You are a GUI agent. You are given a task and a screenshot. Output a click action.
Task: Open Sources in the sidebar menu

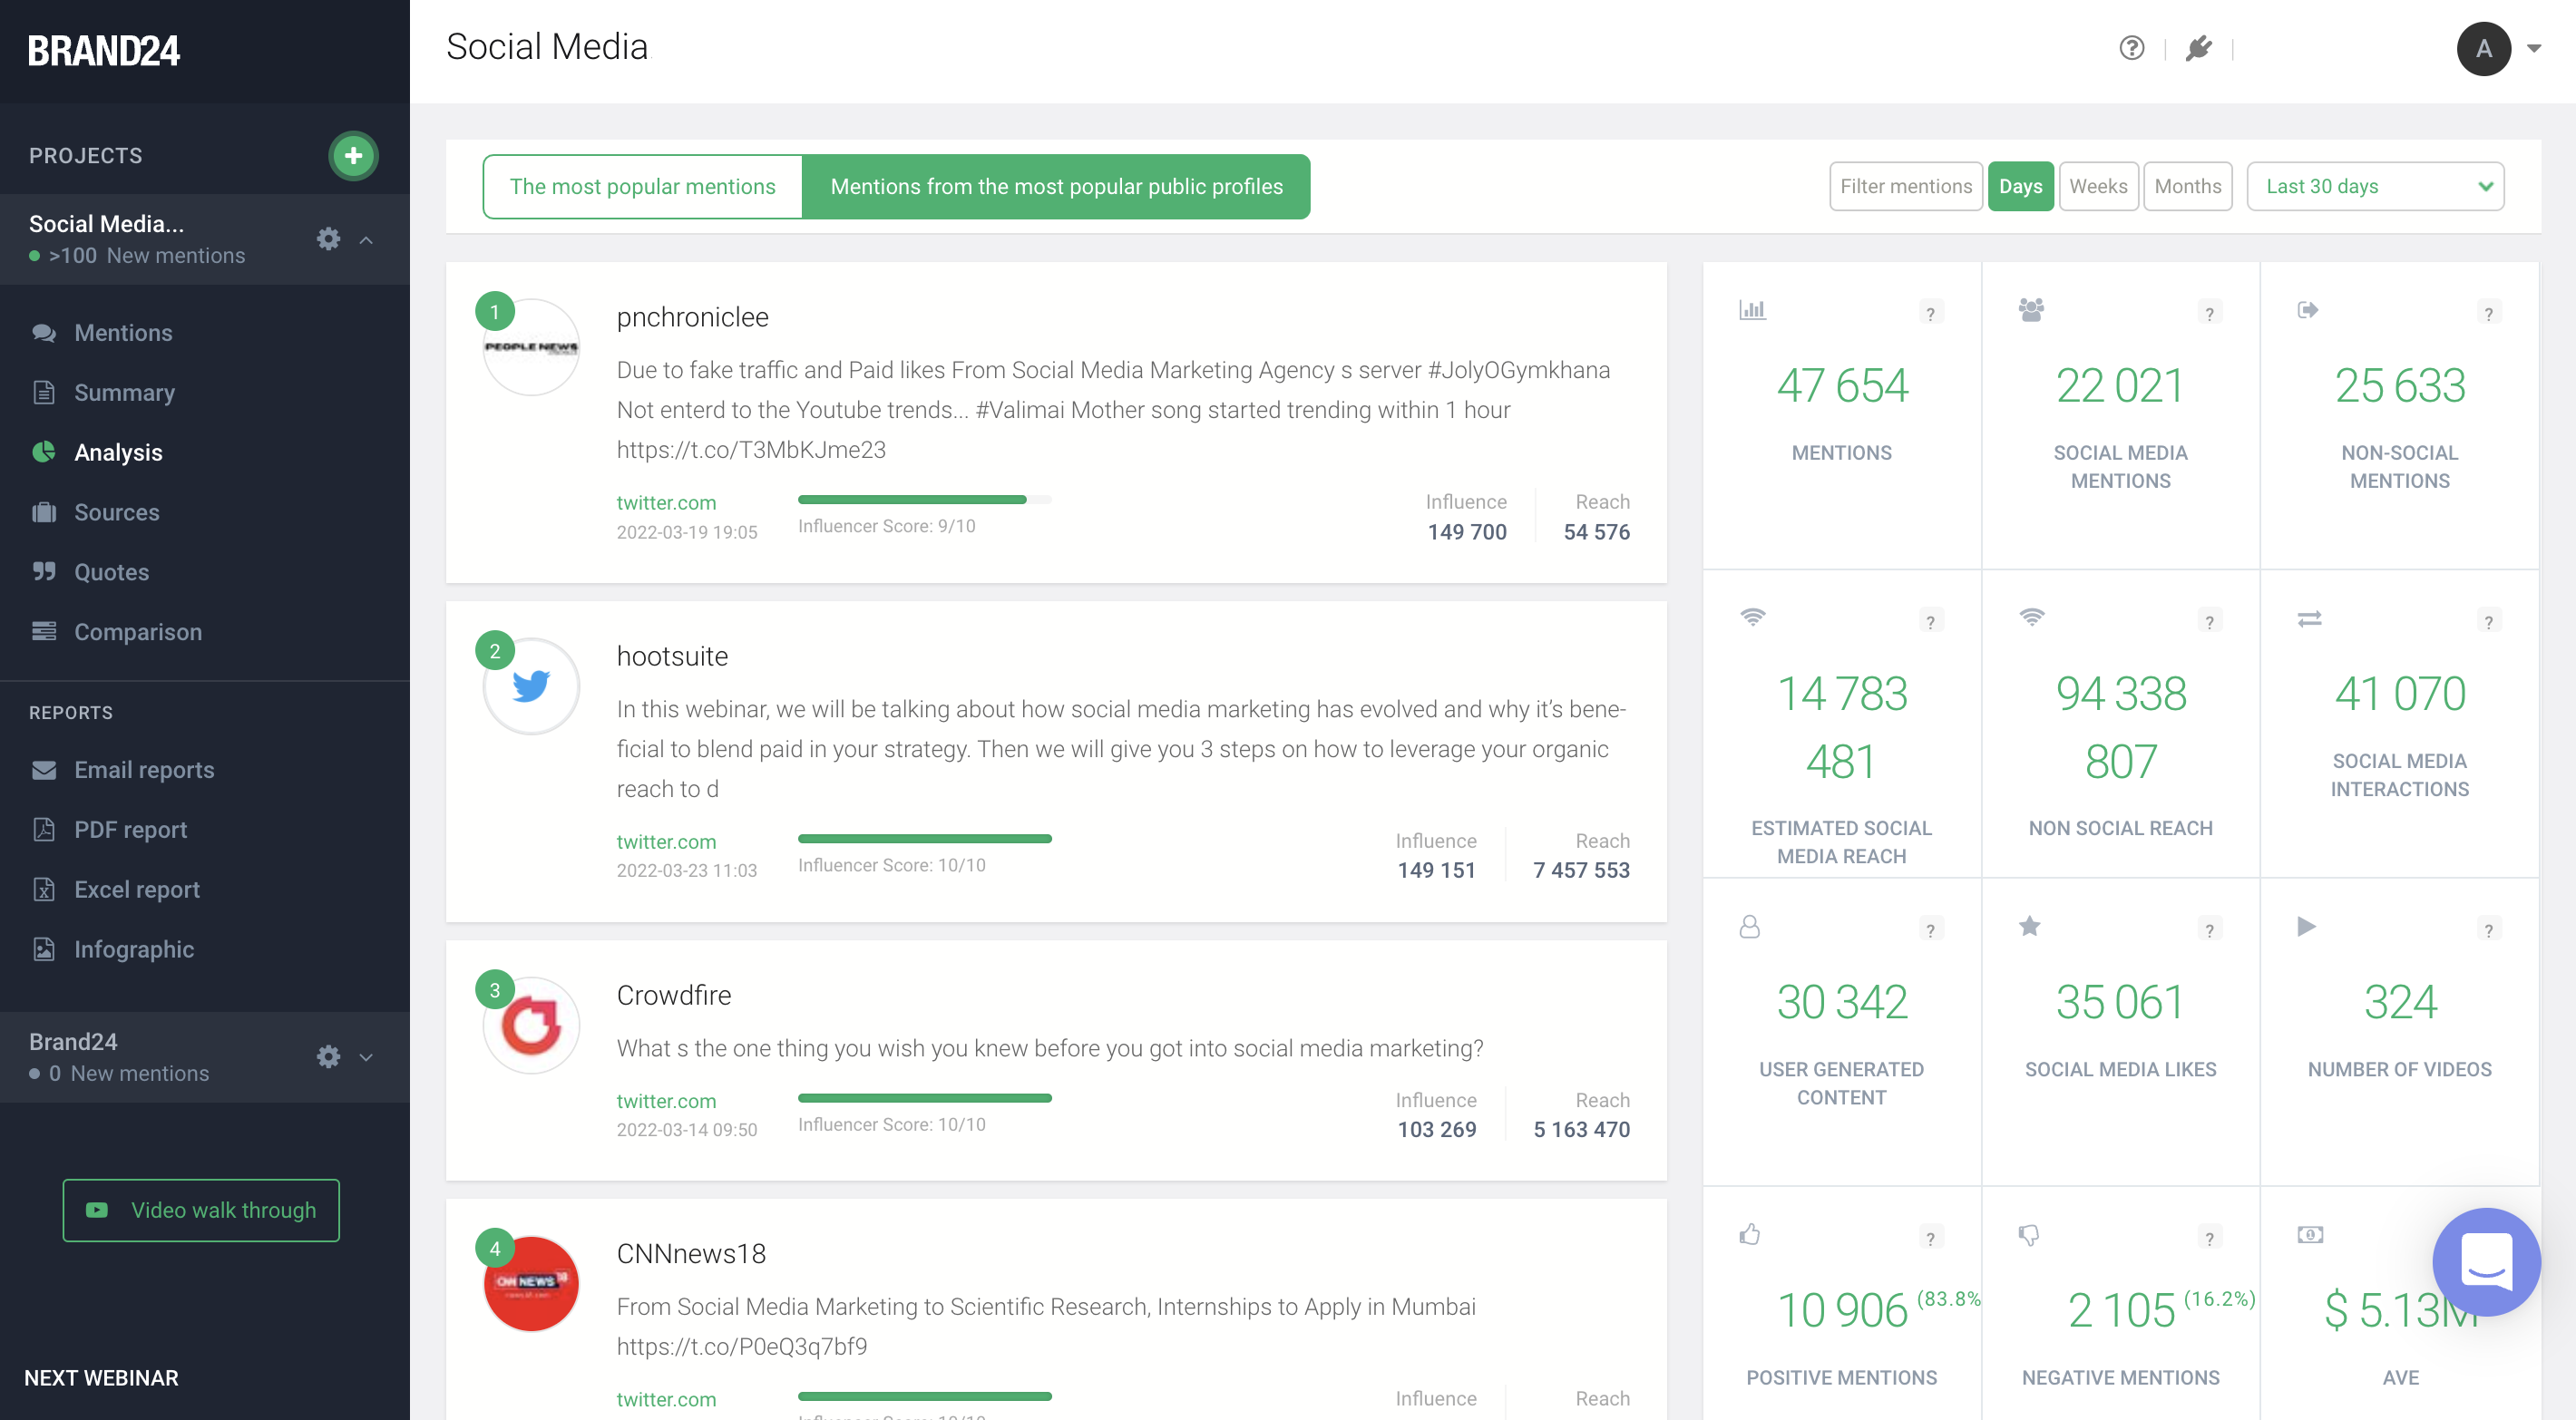point(116,512)
